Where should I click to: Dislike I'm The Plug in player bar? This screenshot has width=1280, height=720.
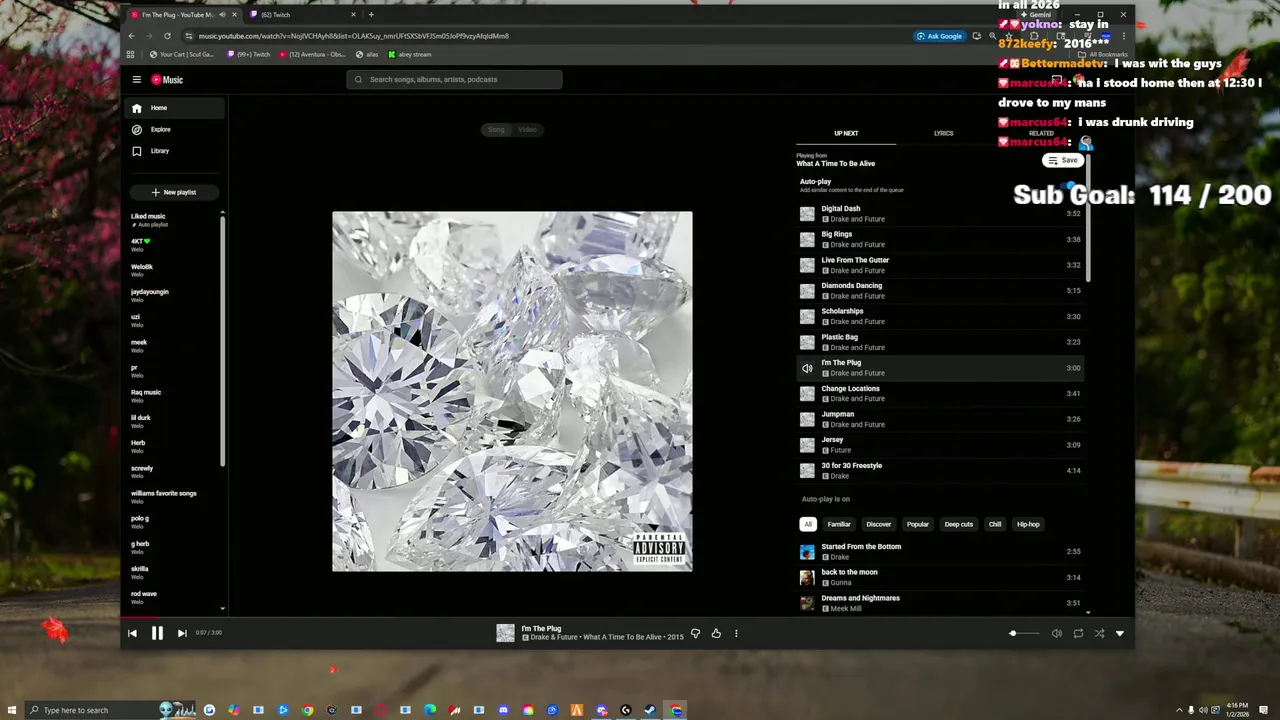click(696, 633)
